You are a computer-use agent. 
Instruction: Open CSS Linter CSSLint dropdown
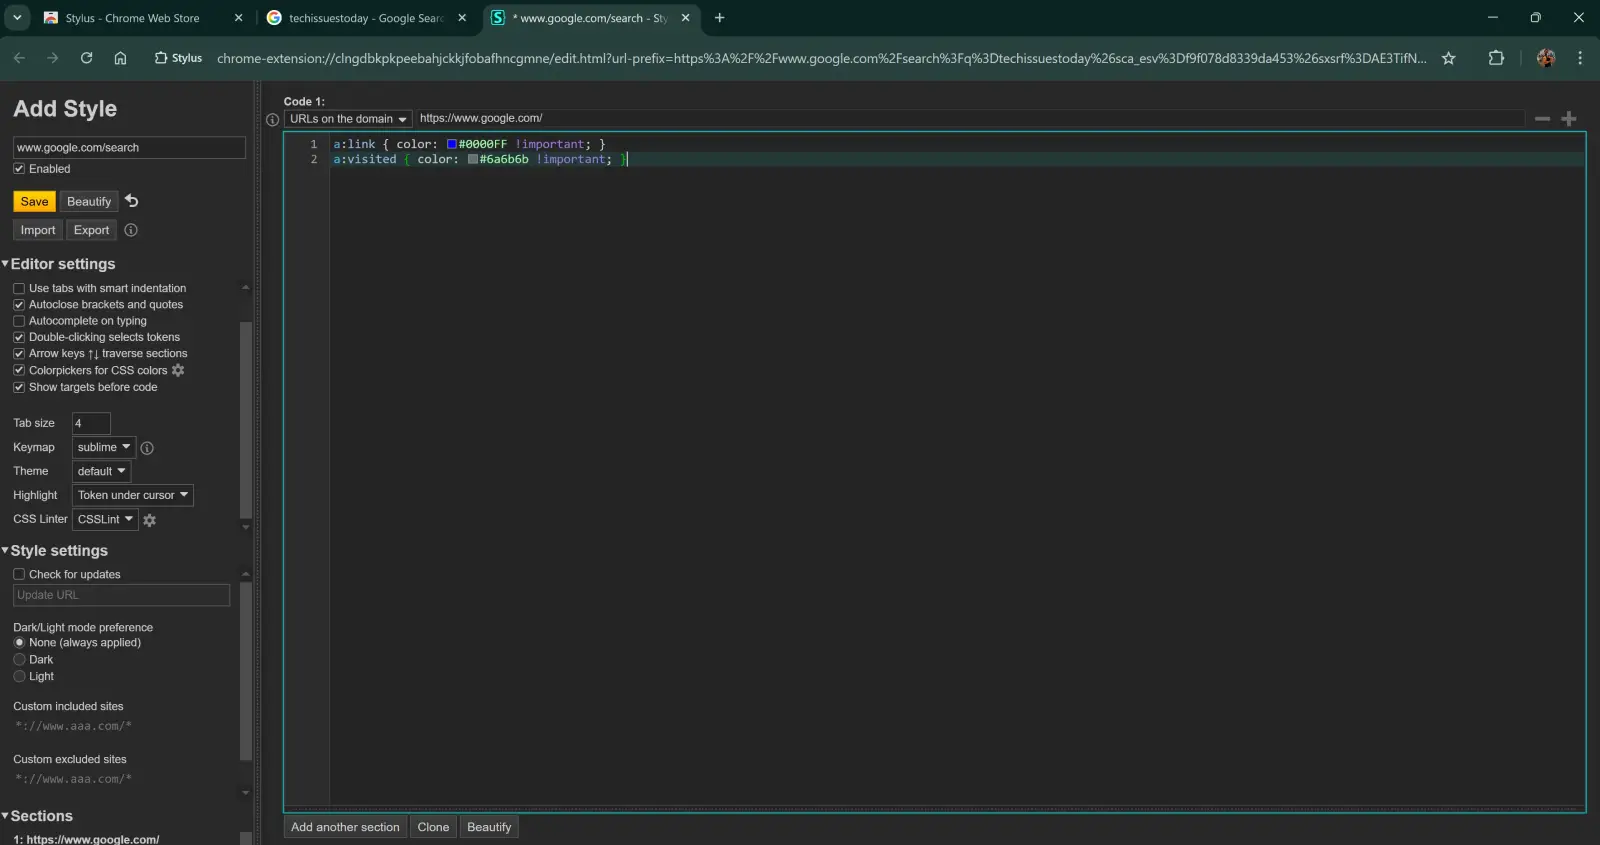coord(105,519)
